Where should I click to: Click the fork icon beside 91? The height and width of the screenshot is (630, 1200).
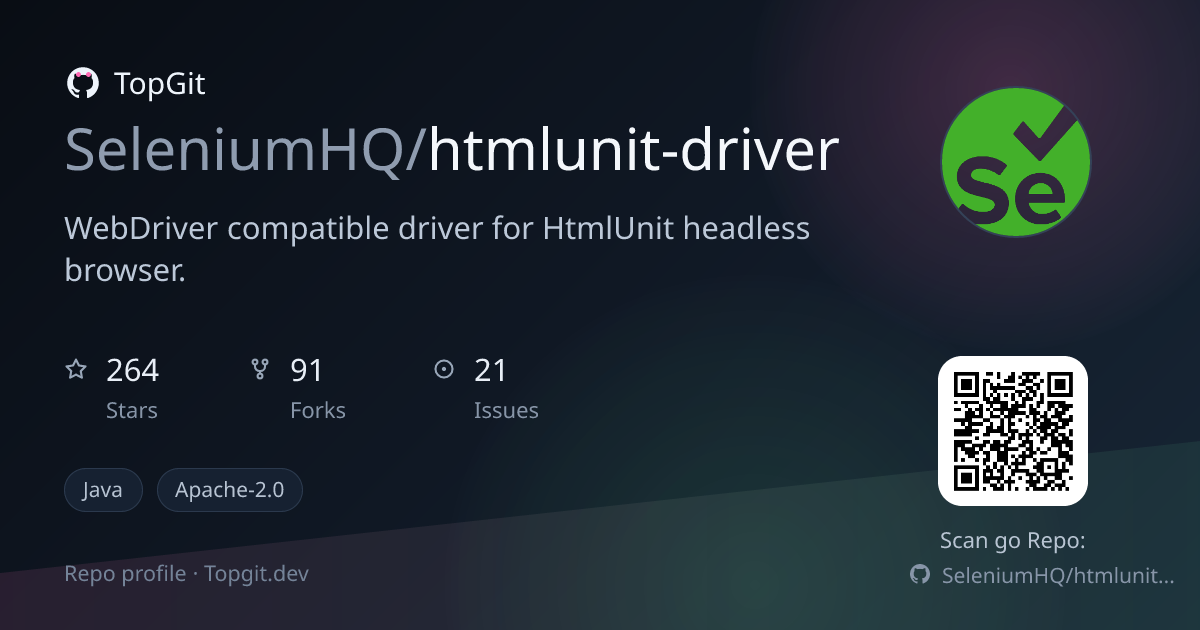(x=260, y=370)
